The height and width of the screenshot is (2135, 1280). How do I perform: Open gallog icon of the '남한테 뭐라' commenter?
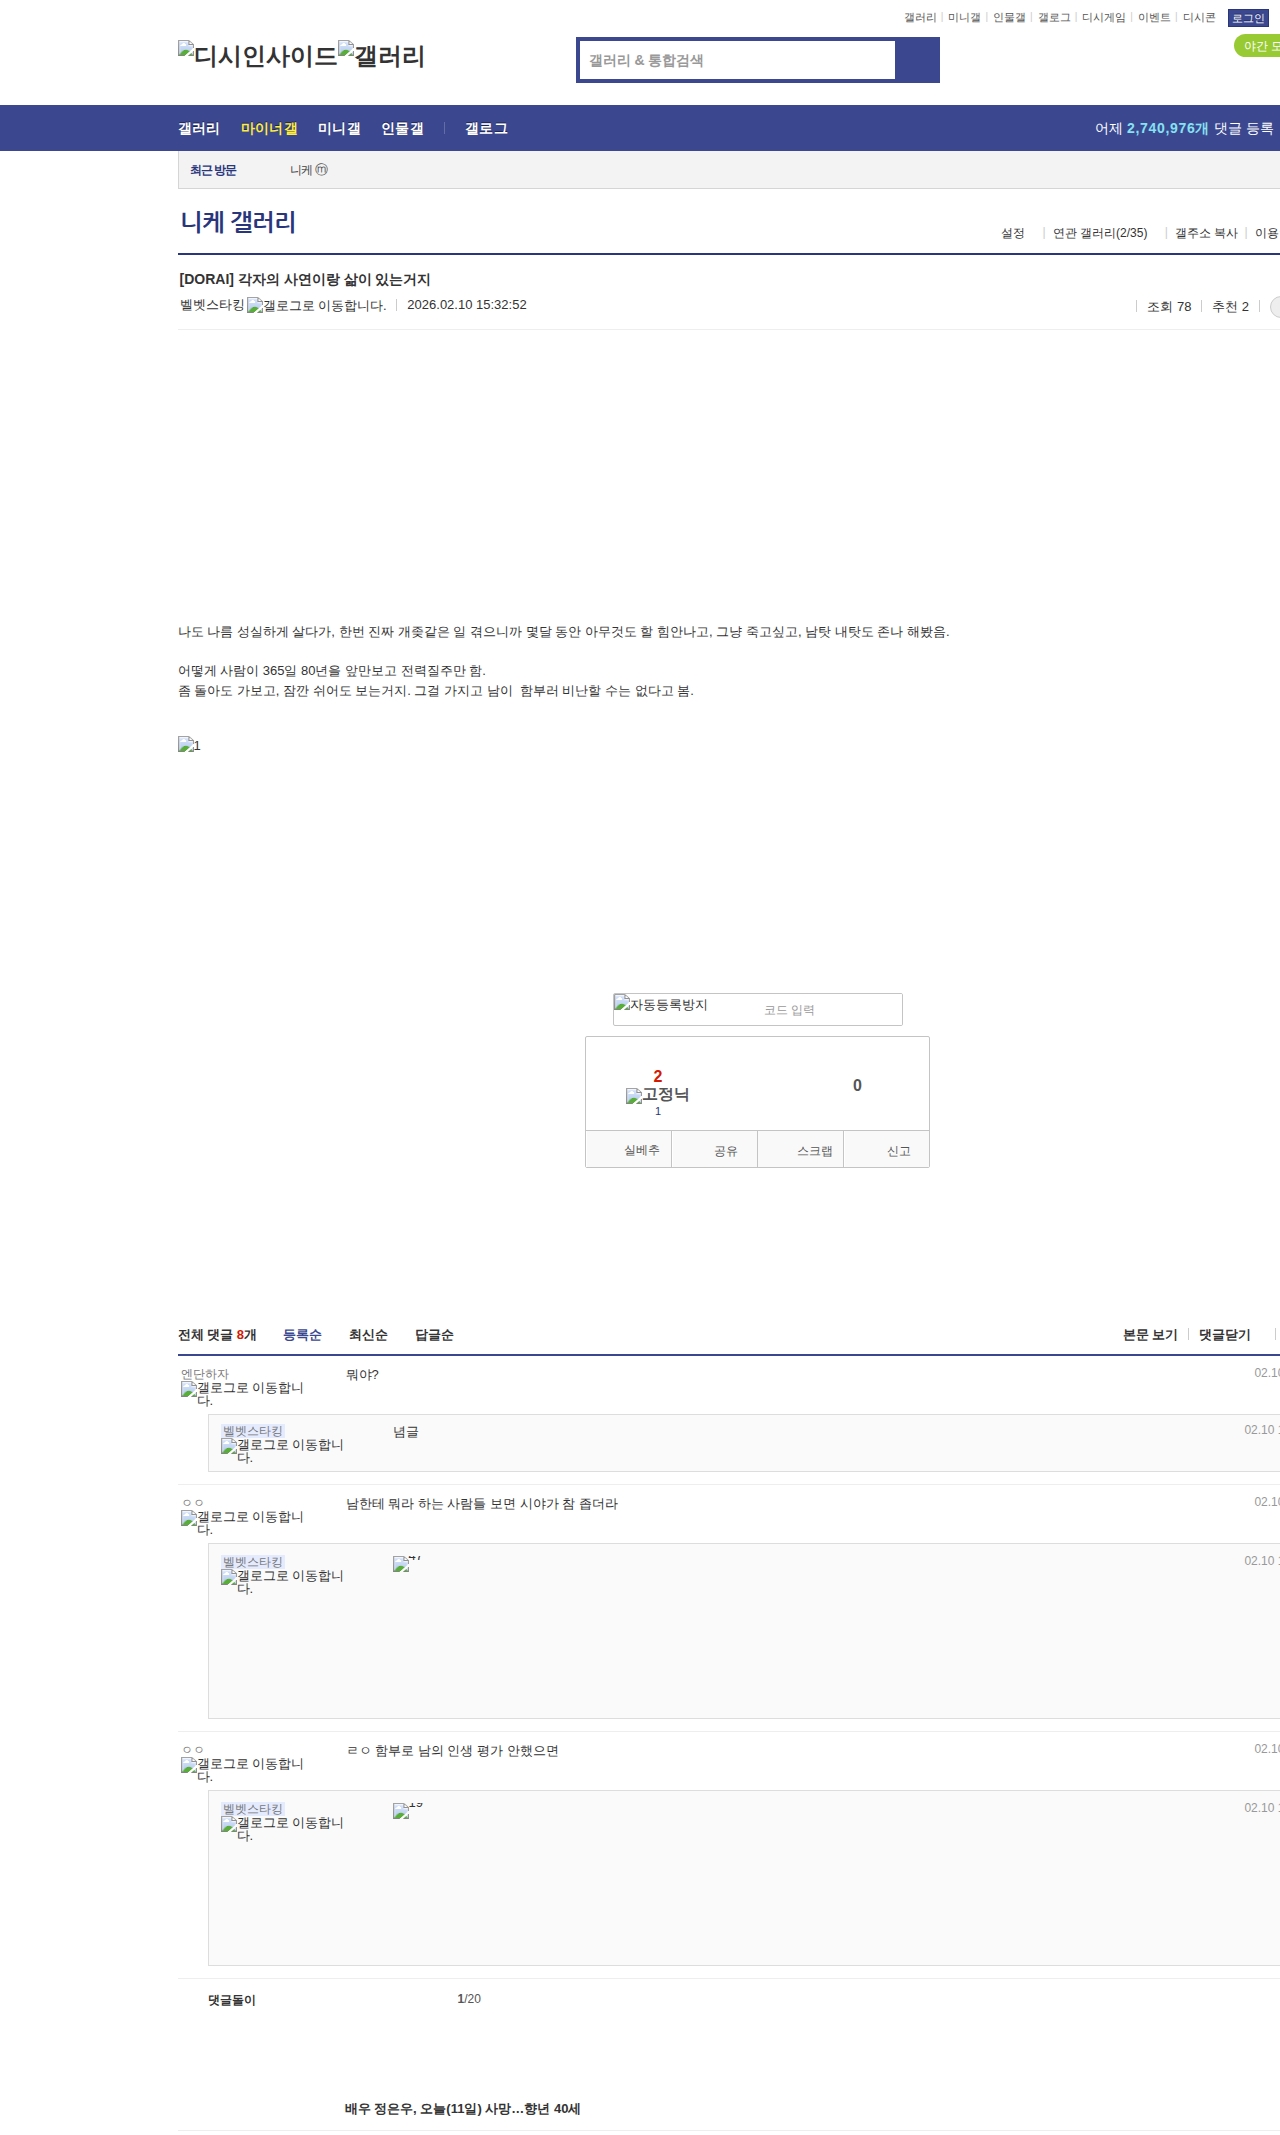click(242, 1522)
